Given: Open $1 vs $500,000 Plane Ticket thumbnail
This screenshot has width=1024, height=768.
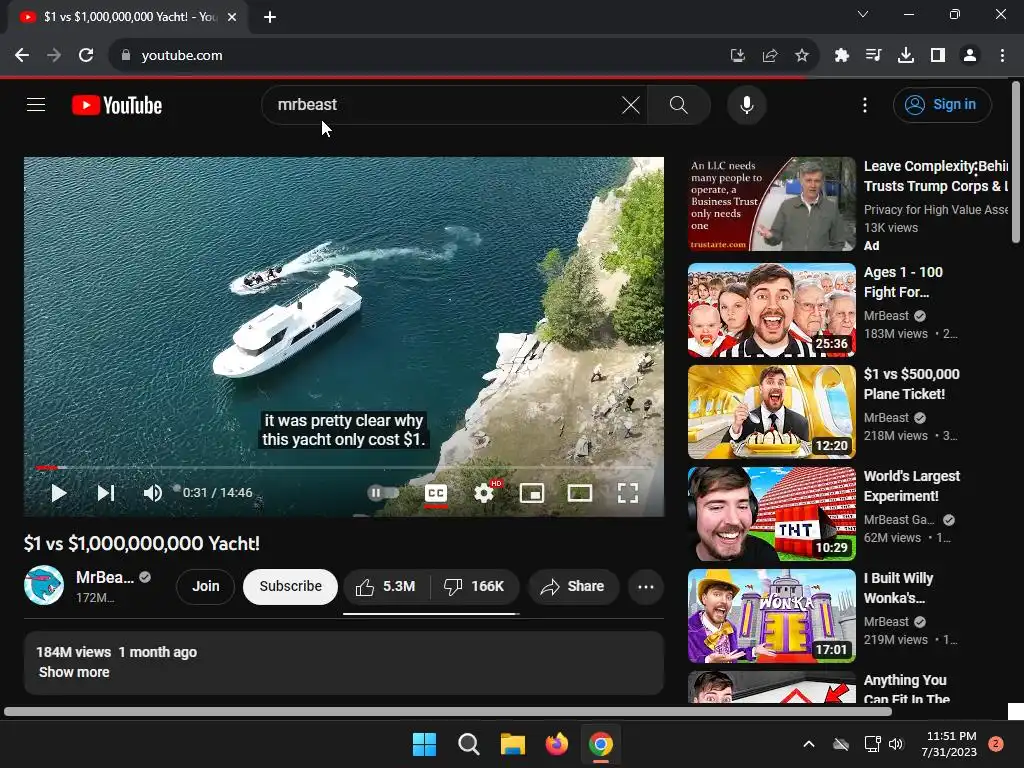Looking at the screenshot, I should (771, 412).
